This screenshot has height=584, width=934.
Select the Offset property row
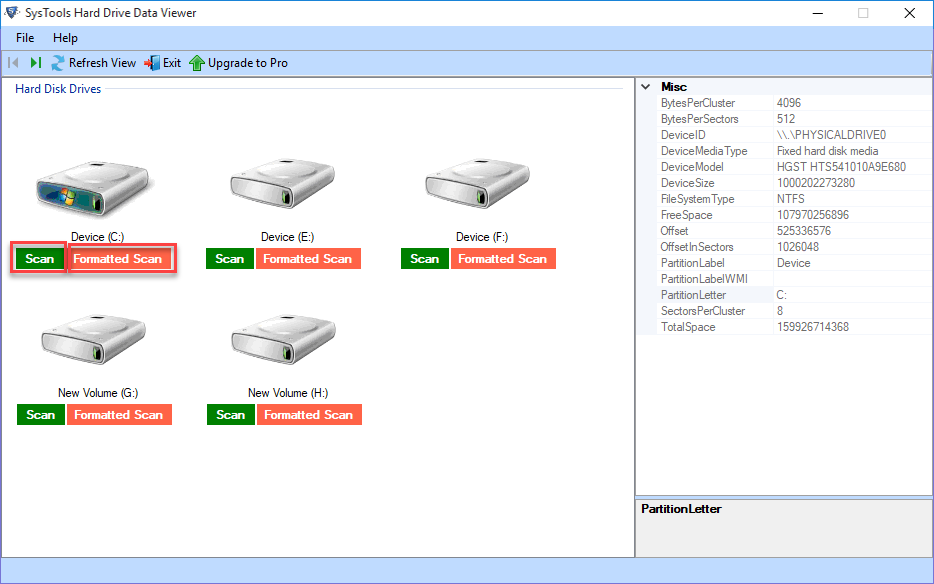(x=794, y=231)
